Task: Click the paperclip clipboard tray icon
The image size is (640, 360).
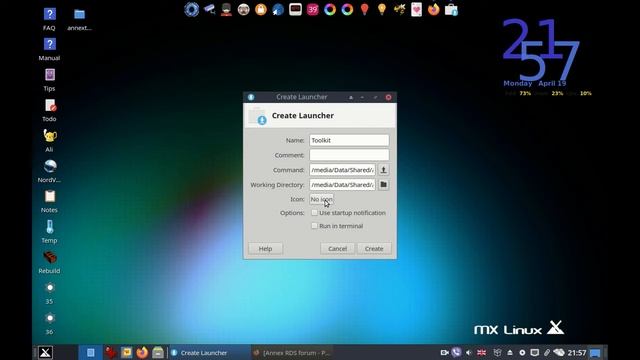Action: [547, 352]
